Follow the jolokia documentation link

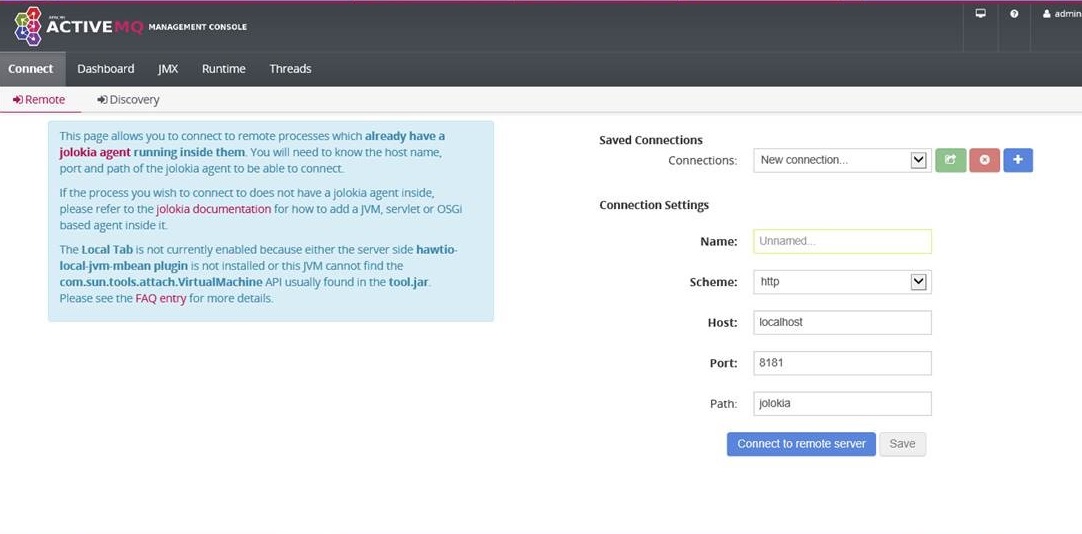pyautogui.click(x=214, y=209)
